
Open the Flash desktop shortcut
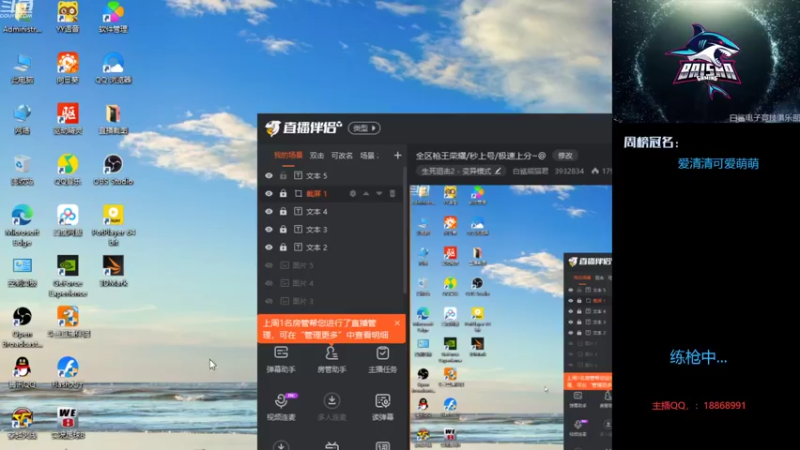tap(67, 373)
